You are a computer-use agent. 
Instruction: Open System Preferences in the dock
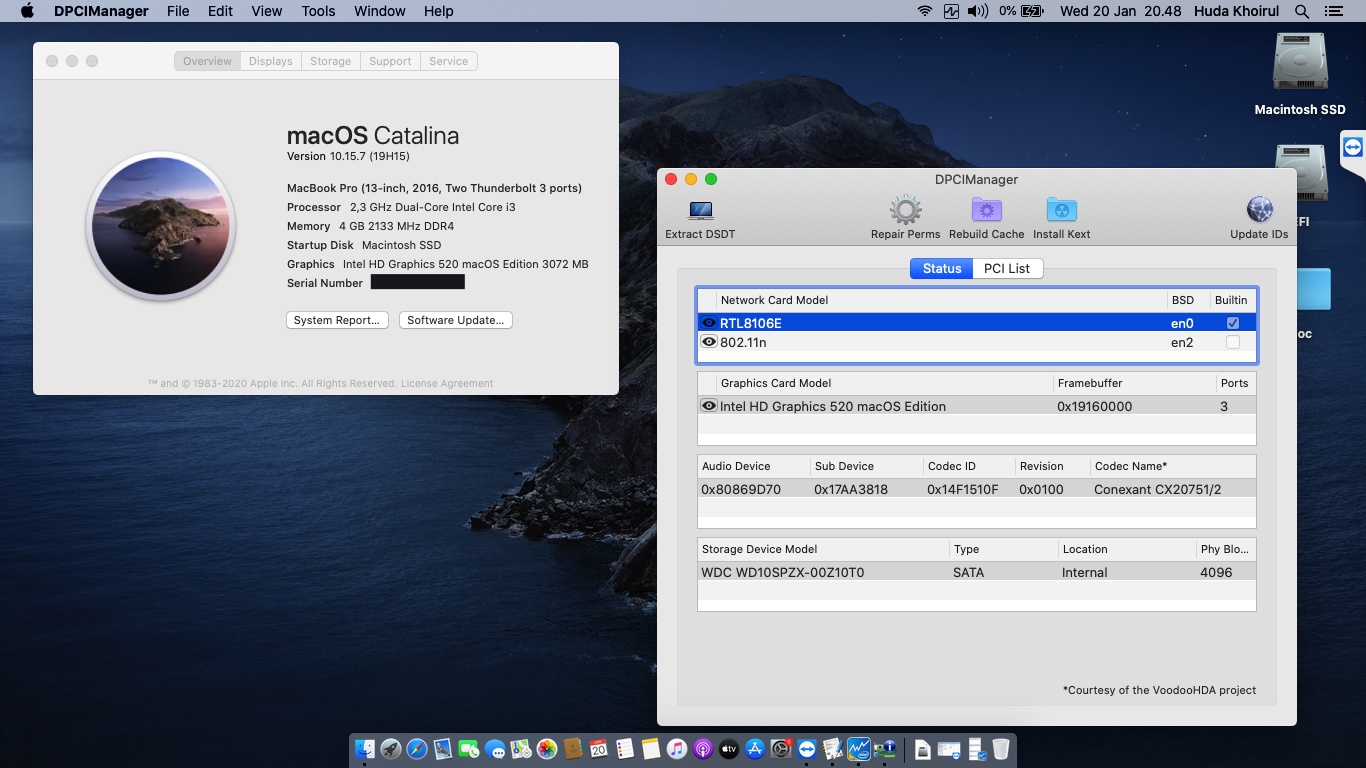coord(781,749)
